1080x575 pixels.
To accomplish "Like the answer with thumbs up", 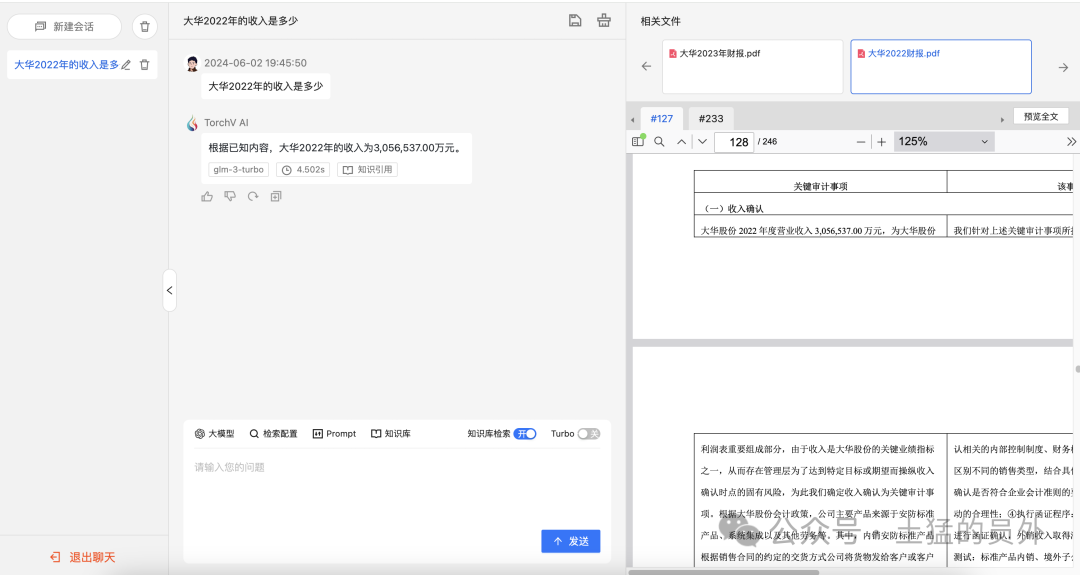I will click(x=207, y=197).
